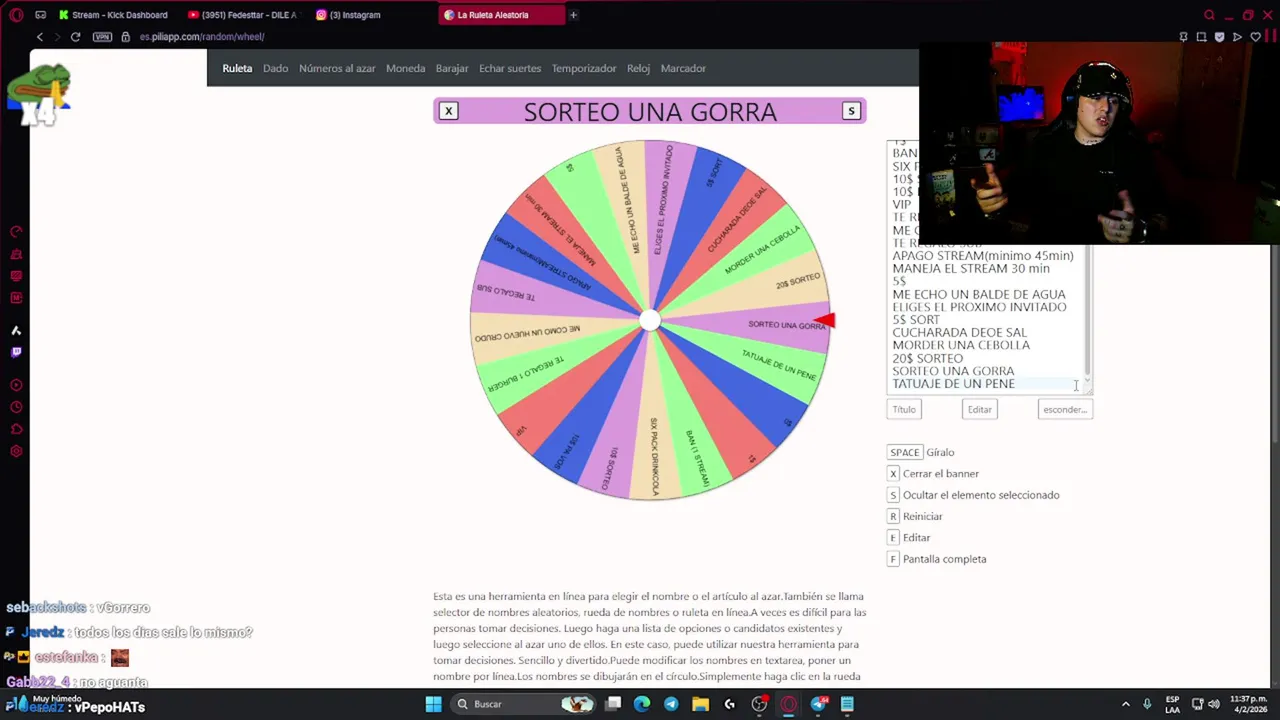This screenshot has height=720, width=1280.
Task: Click F key for Pantalla completa
Action: point(893,559)
